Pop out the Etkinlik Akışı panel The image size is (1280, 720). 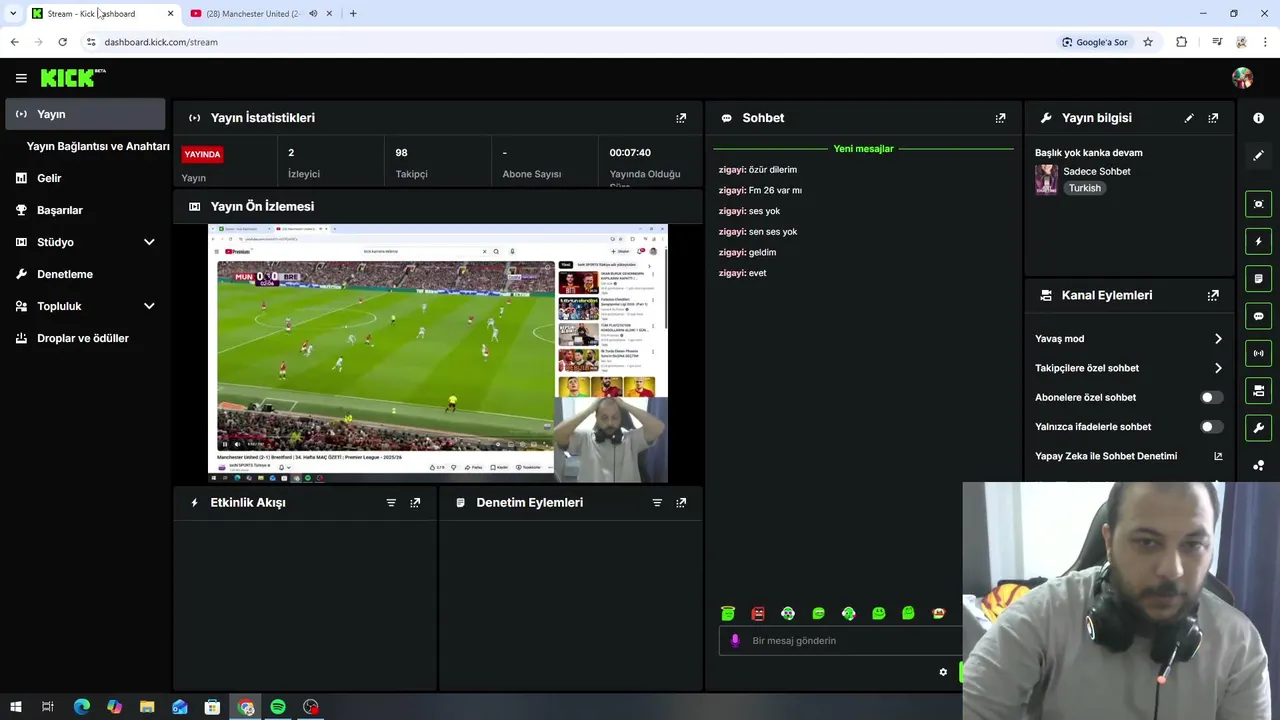415,503
